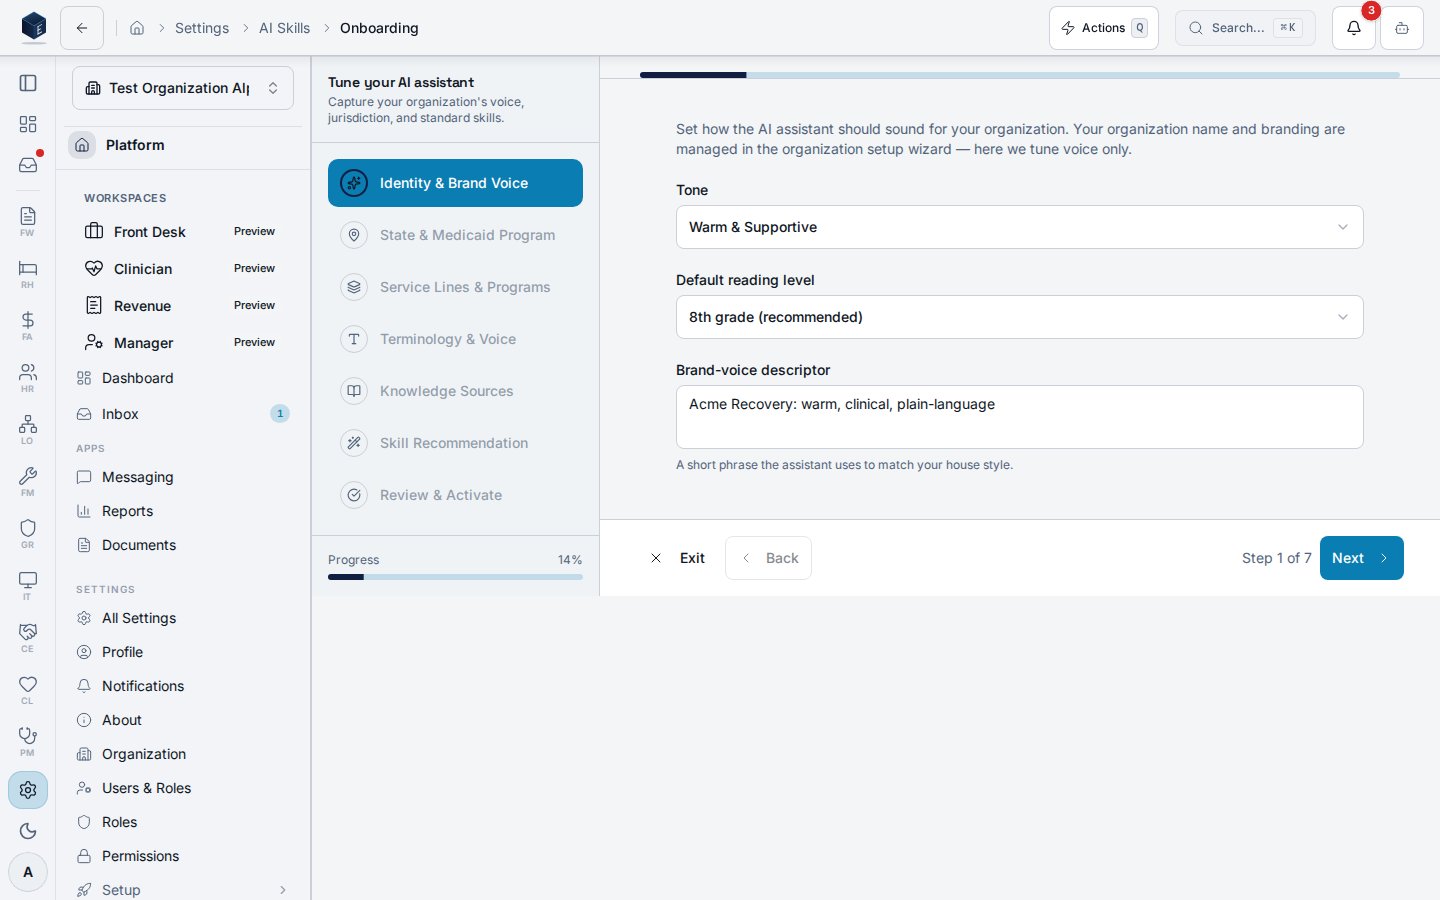Click the sidebar Progress bar

click(x=455, y=577)
